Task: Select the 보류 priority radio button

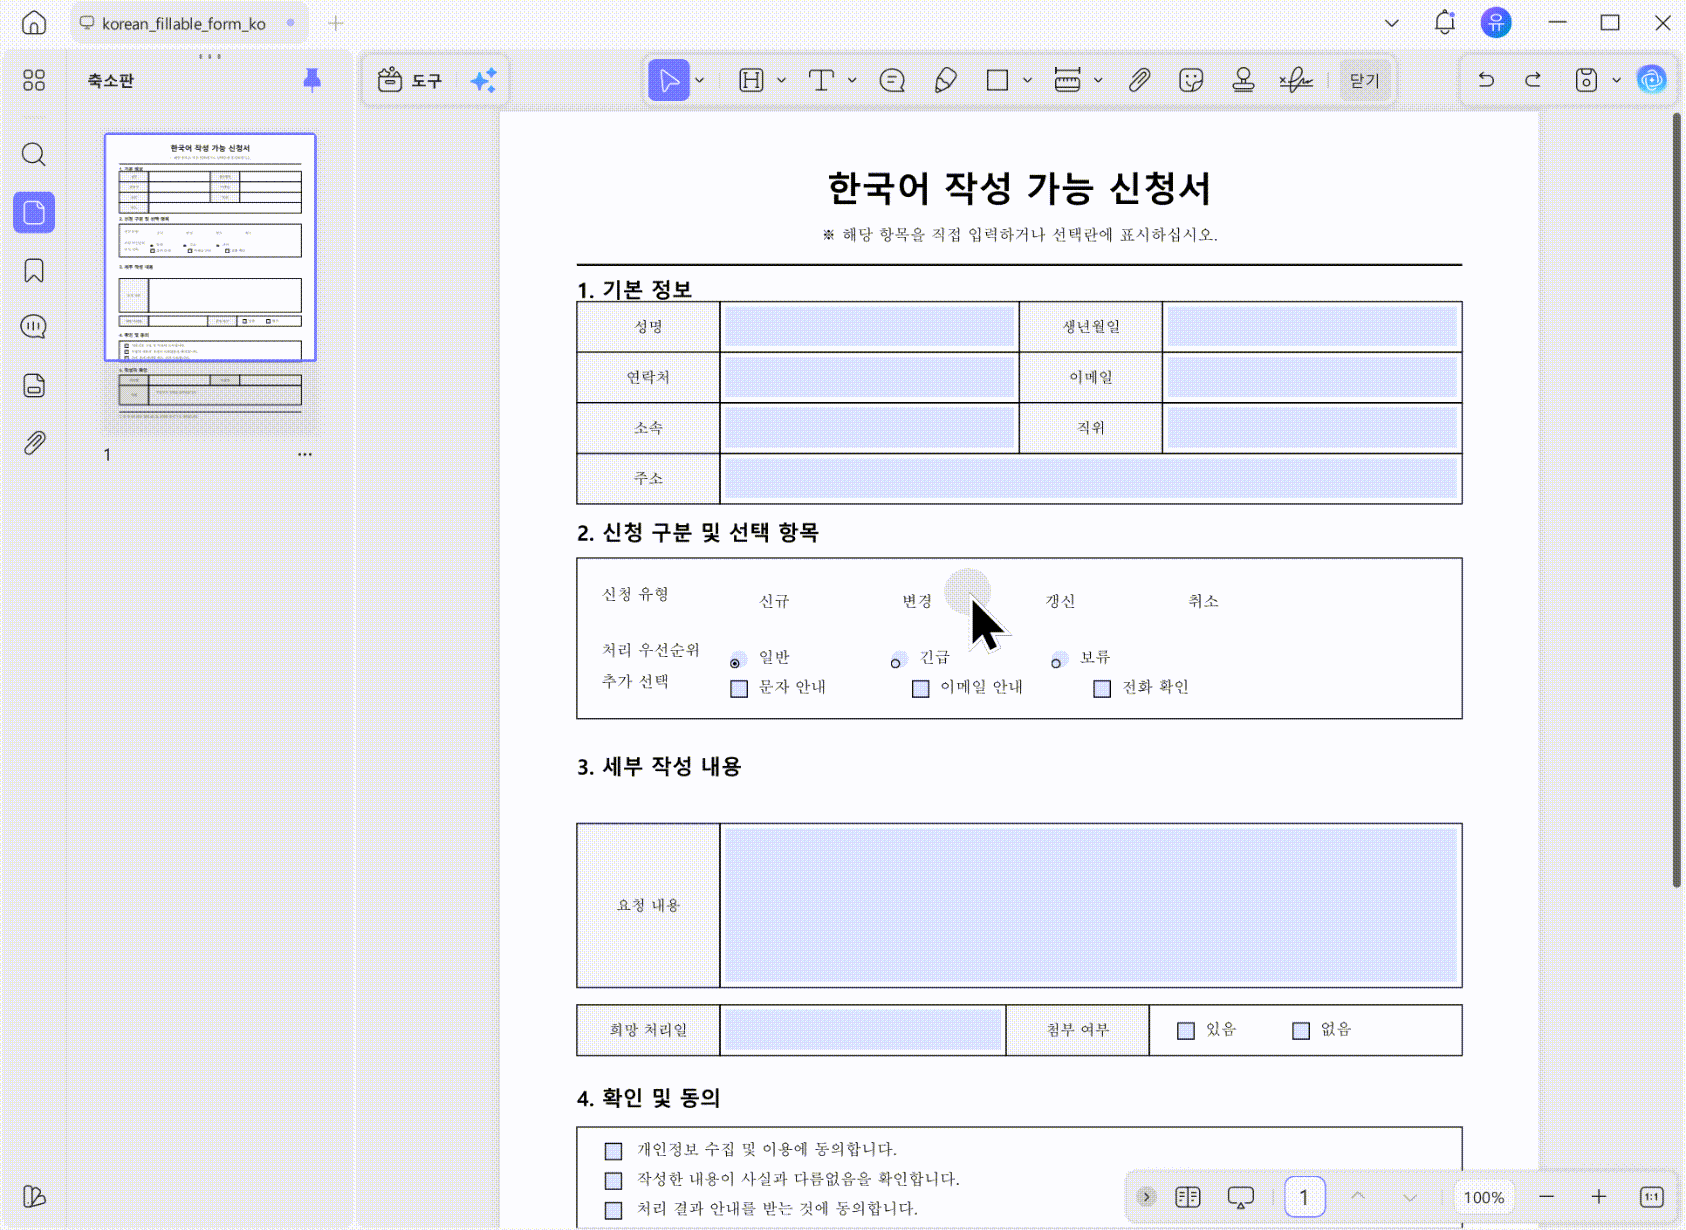Action: (x=1056, y=661)
